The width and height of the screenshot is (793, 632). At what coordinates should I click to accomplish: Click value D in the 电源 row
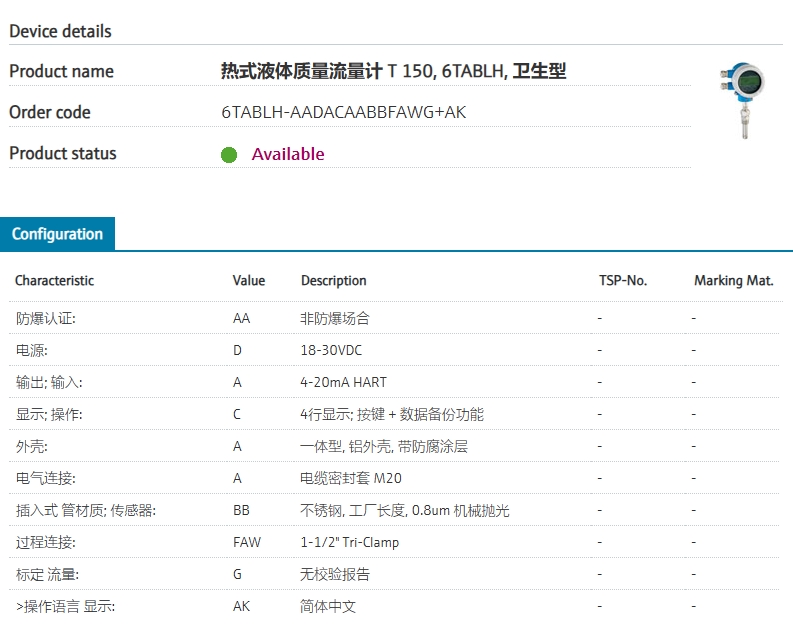[237, 350]
